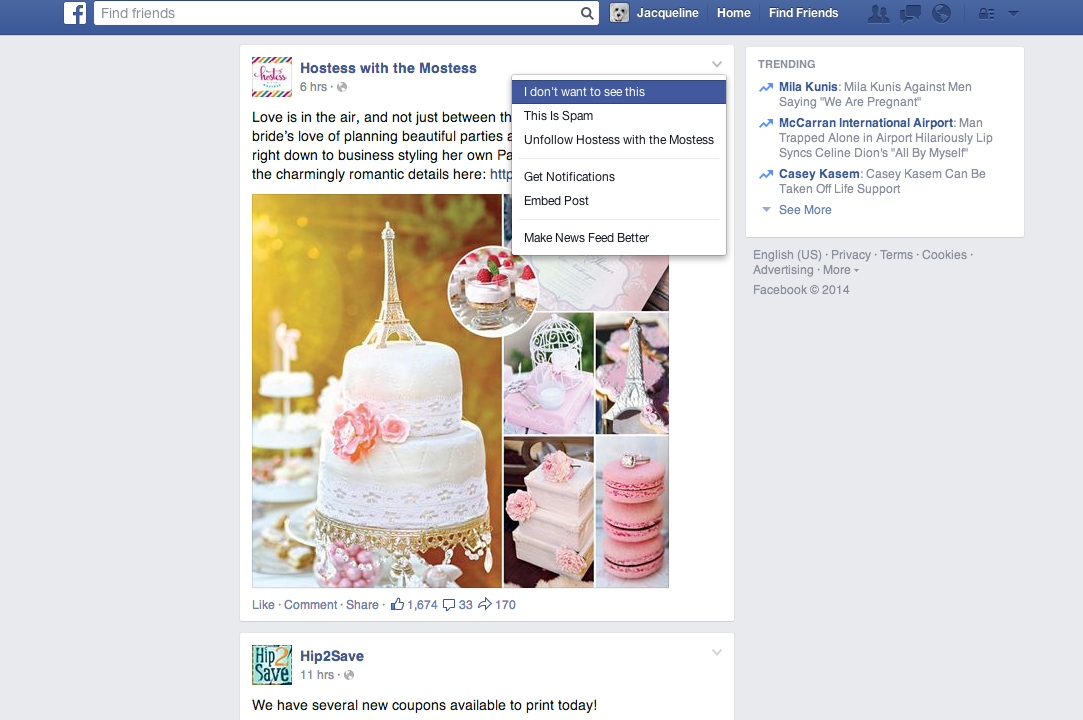Click the thumbs-up likes count icon
Image resolution: width=1083 pixels, height=720 pixels.
[398, 604]
